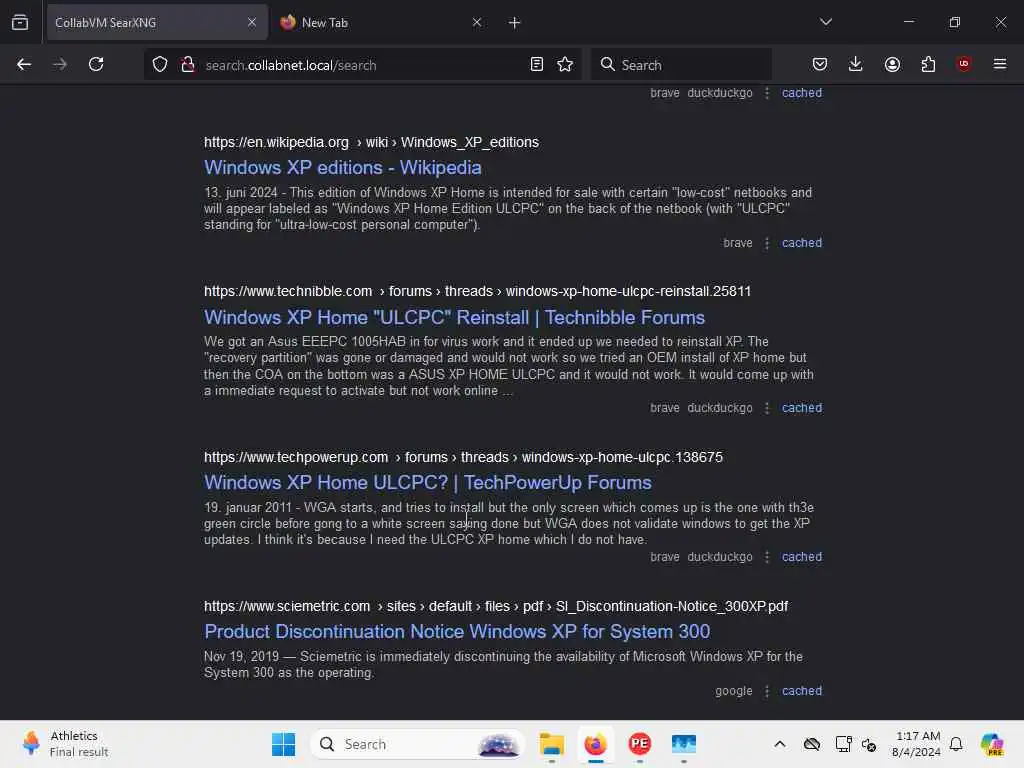Click Firefox icon in taskbar
Viewport: 1024px width, 768px height.
[595, 744]
